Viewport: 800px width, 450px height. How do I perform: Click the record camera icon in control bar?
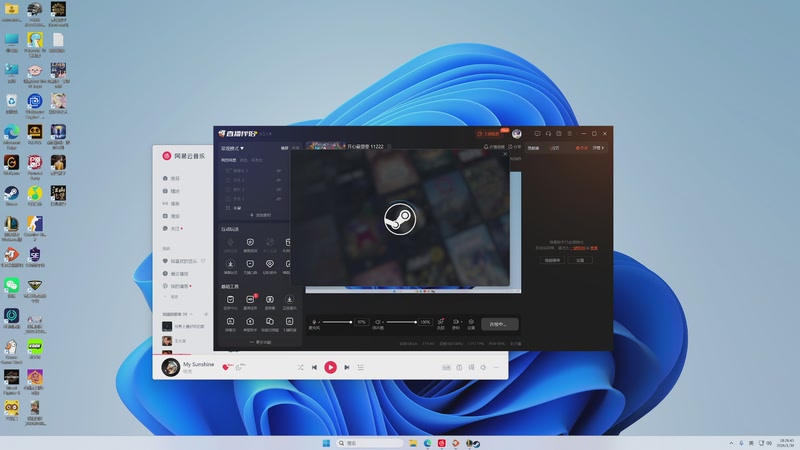pos(456,322)
